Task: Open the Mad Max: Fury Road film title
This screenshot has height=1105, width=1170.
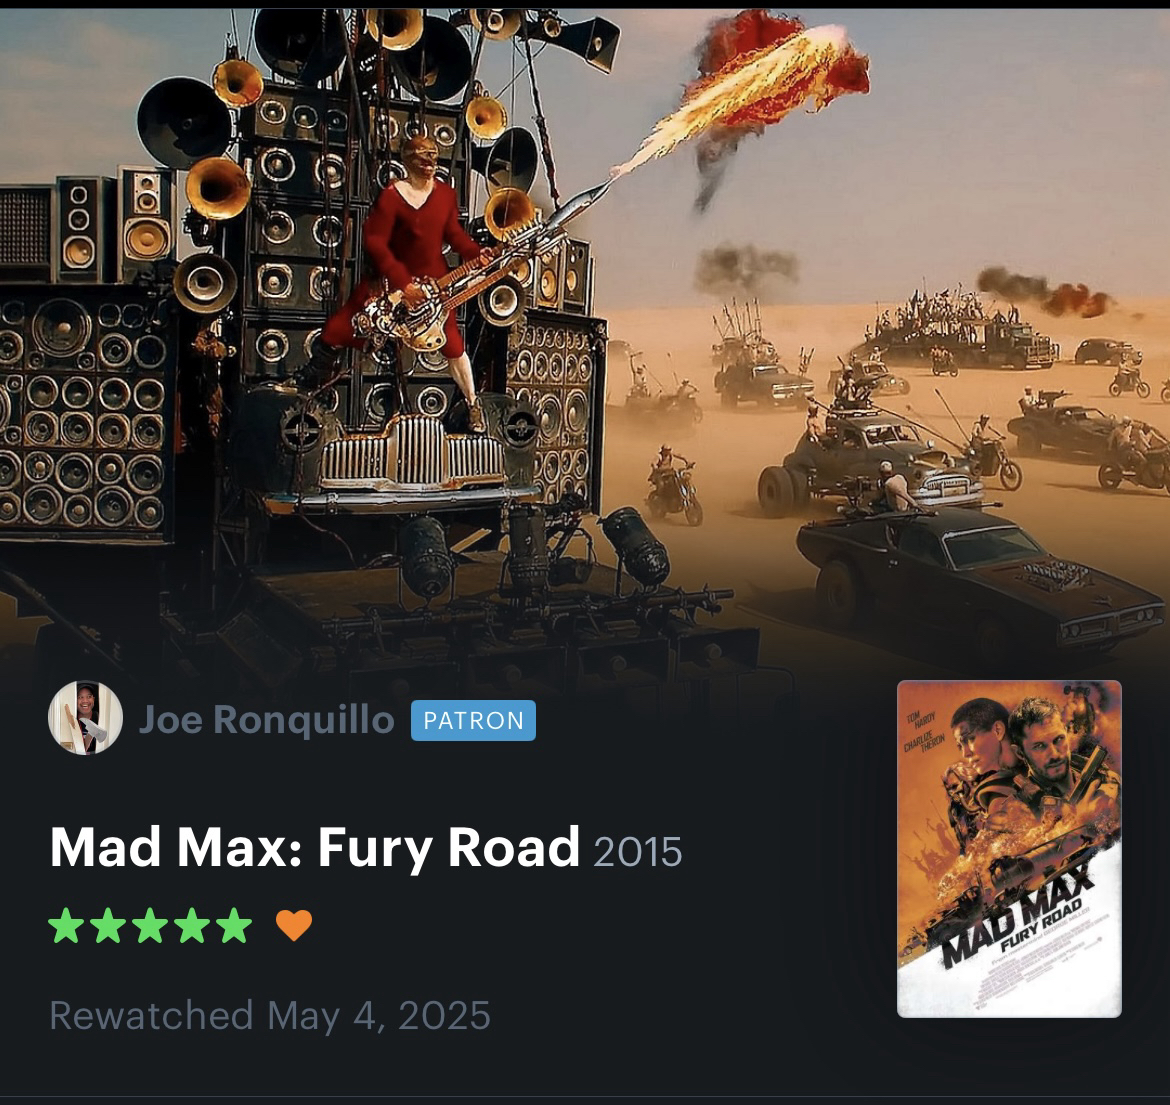Action: [314, 848]
